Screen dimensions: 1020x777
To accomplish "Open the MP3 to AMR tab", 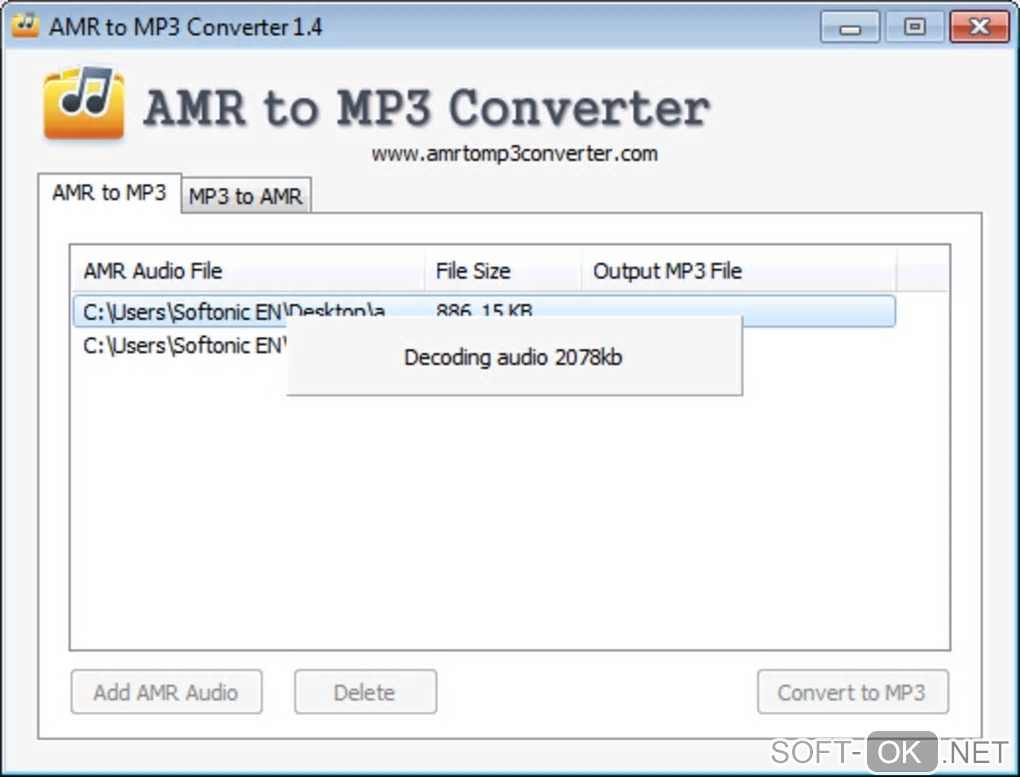I will pyautogui.click(x=246, y=195).
